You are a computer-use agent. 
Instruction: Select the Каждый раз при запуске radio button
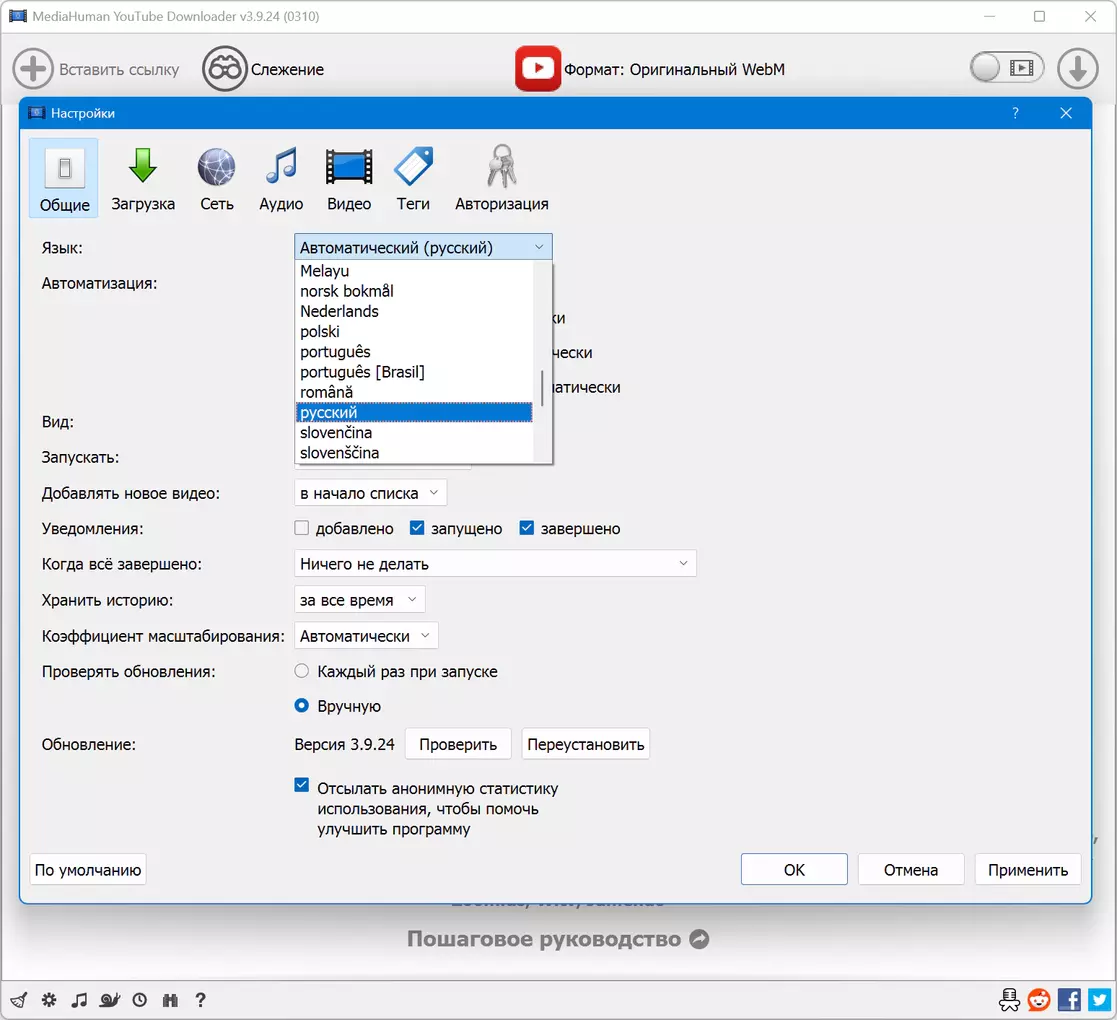point(302,671)
